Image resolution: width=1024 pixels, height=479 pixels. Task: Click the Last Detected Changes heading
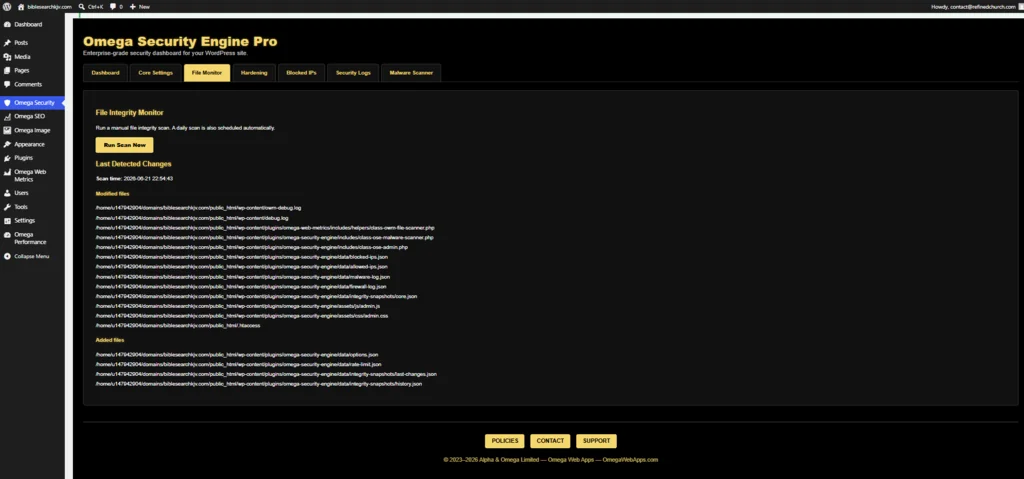[x=133, y=164]
